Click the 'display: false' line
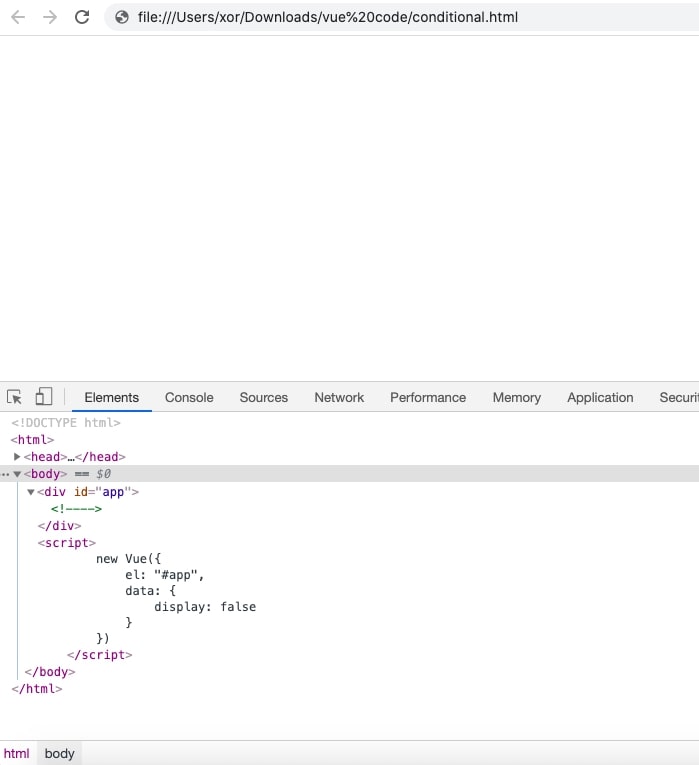 [x=205, y=606]
